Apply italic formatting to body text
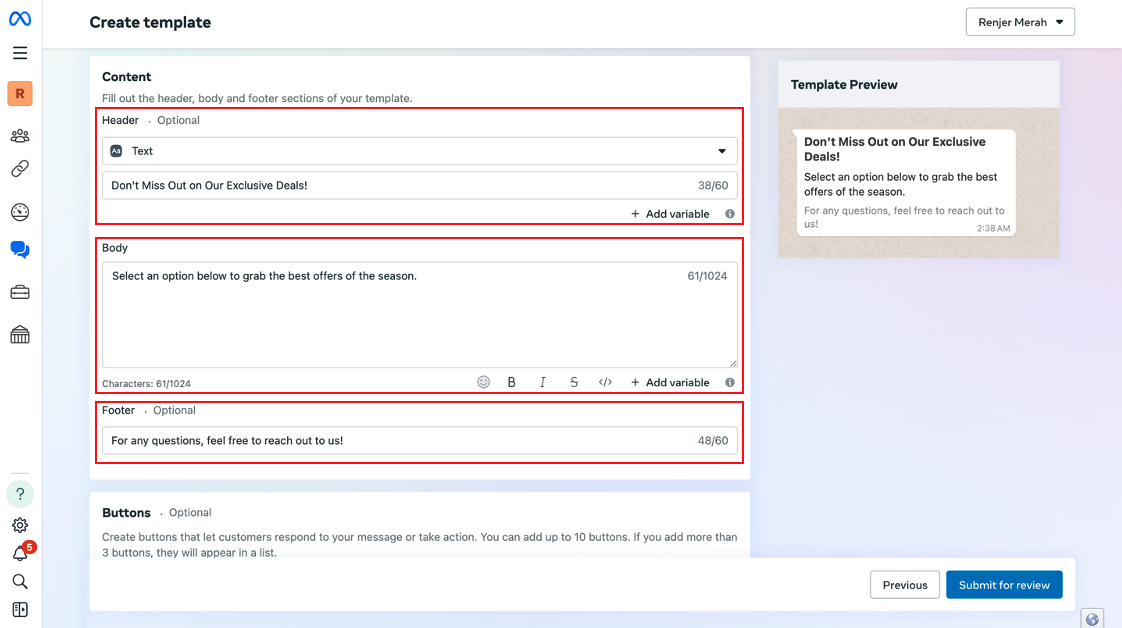 tap(542, 382)
